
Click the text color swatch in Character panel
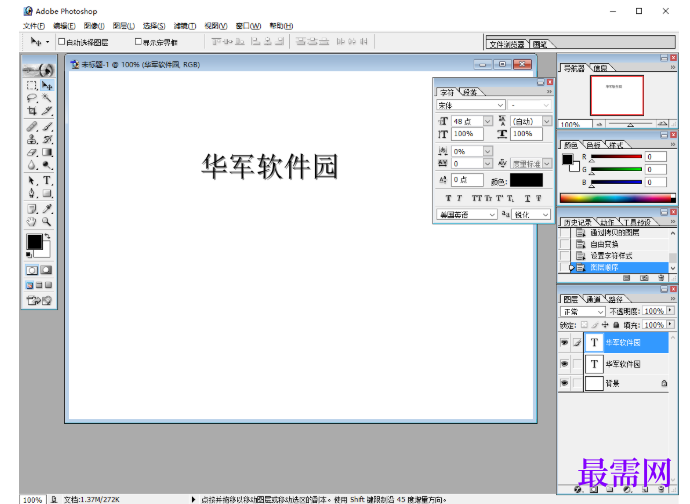pos(526,180)
